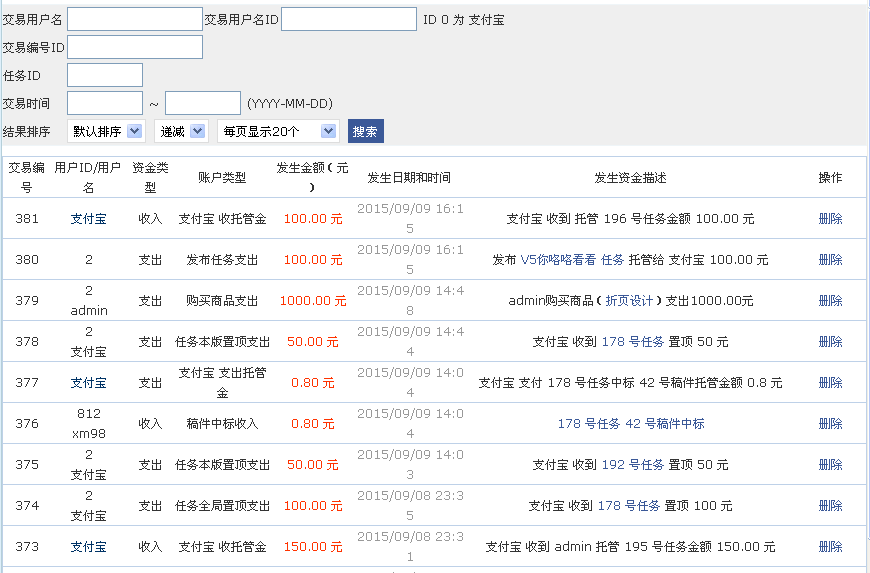Open the 折页设计 product link

pos(629,301)
